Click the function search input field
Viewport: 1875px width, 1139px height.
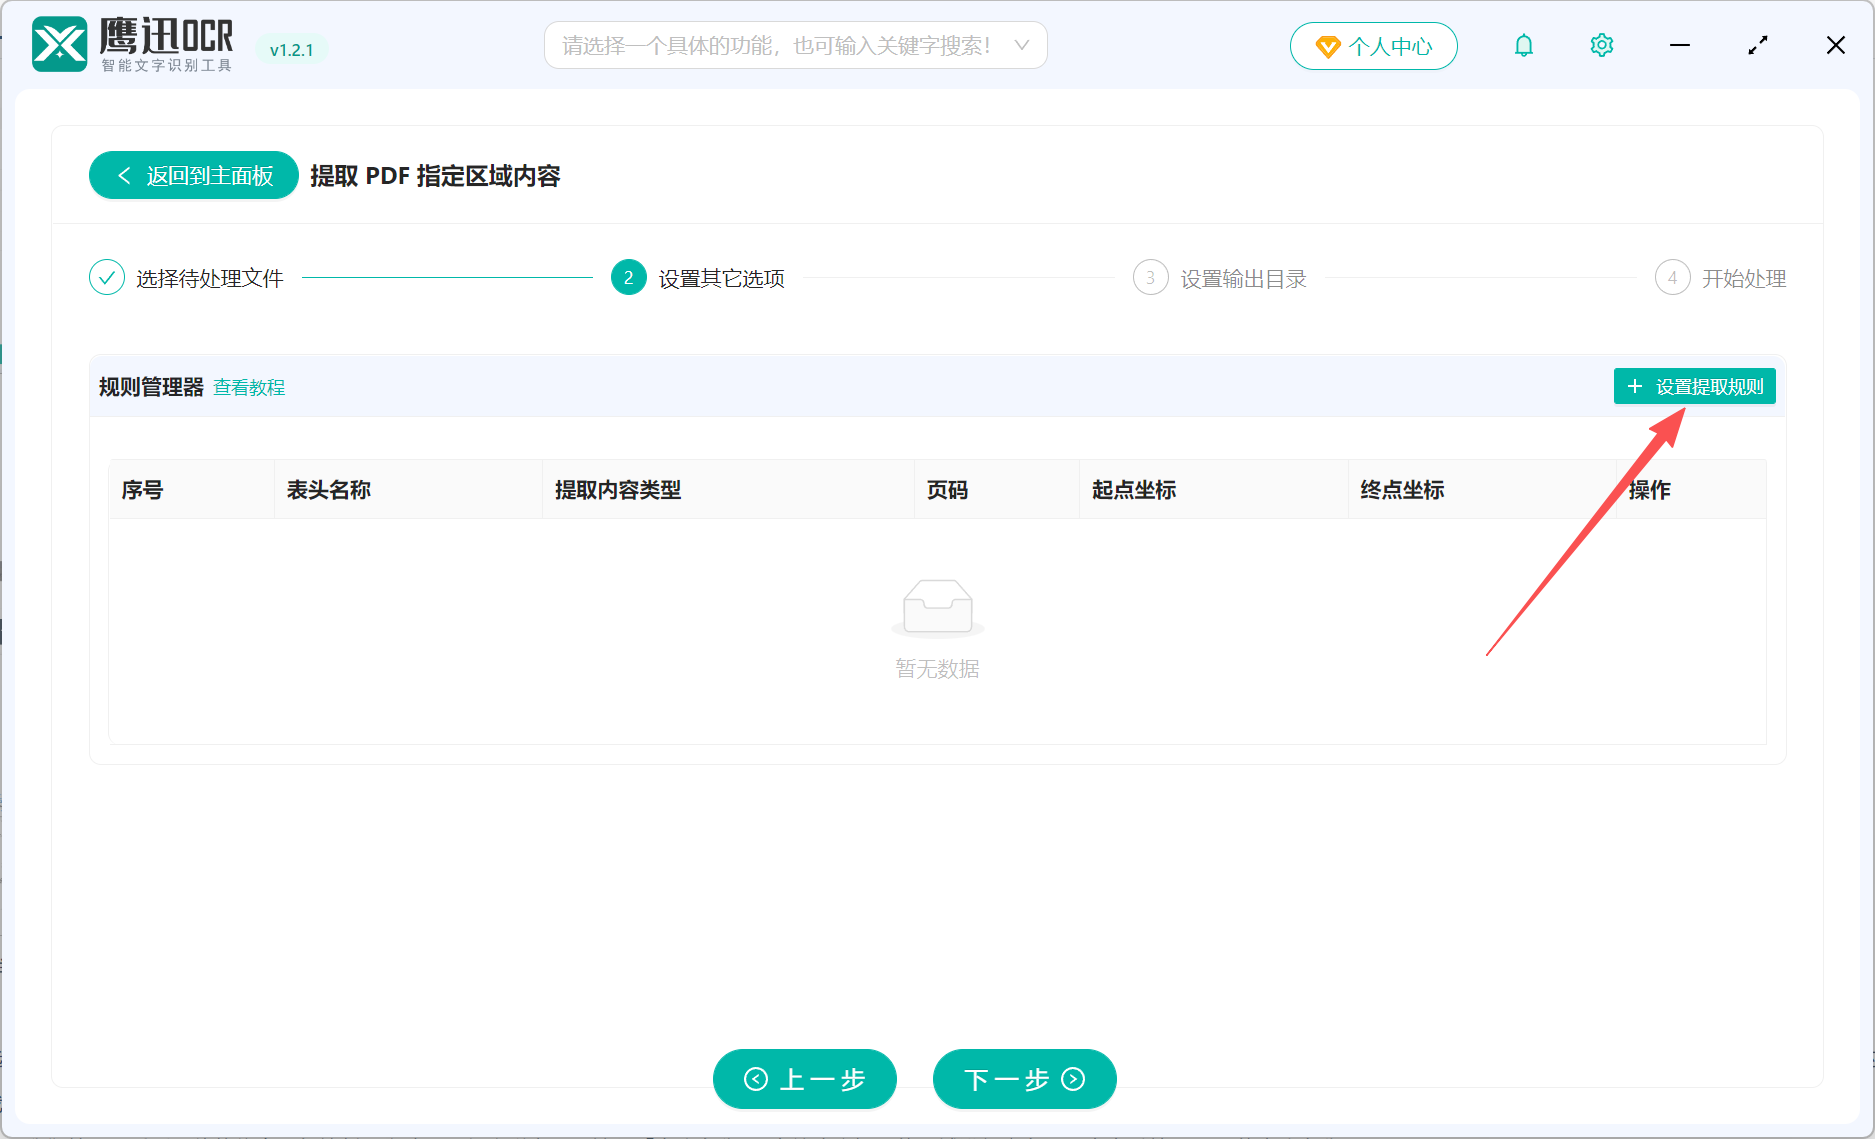click(795, 45)
